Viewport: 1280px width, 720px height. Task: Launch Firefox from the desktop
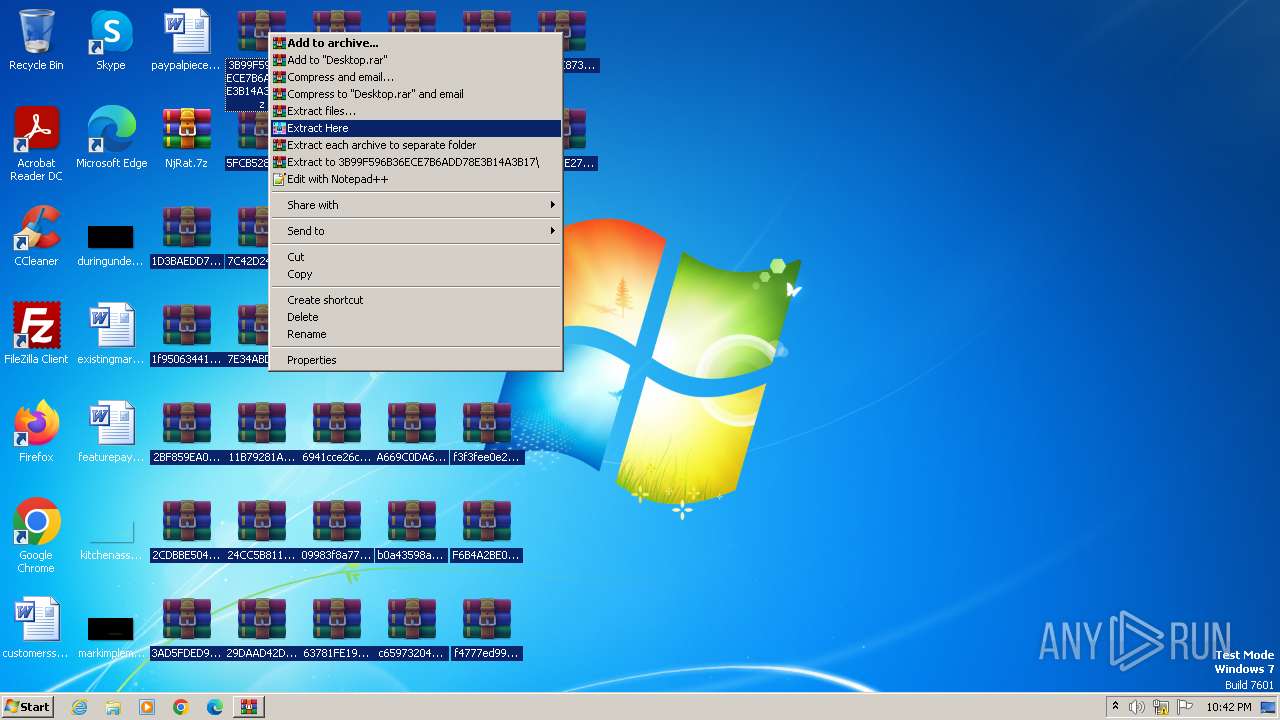pos(36,433)
